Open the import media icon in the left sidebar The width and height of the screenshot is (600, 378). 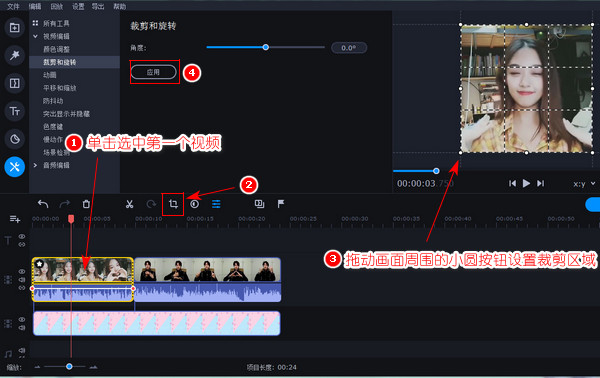pos(15,28)
